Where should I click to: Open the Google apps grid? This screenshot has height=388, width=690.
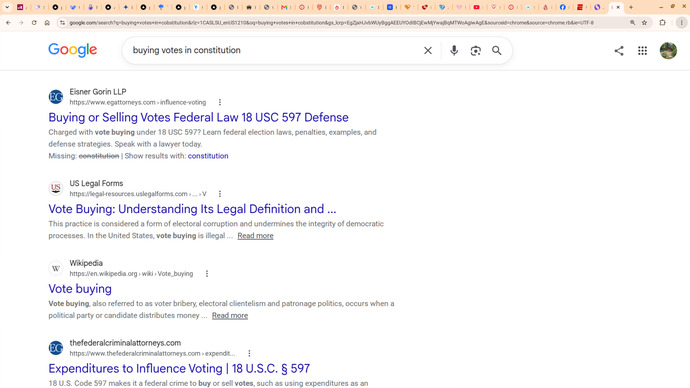point(642,51)
